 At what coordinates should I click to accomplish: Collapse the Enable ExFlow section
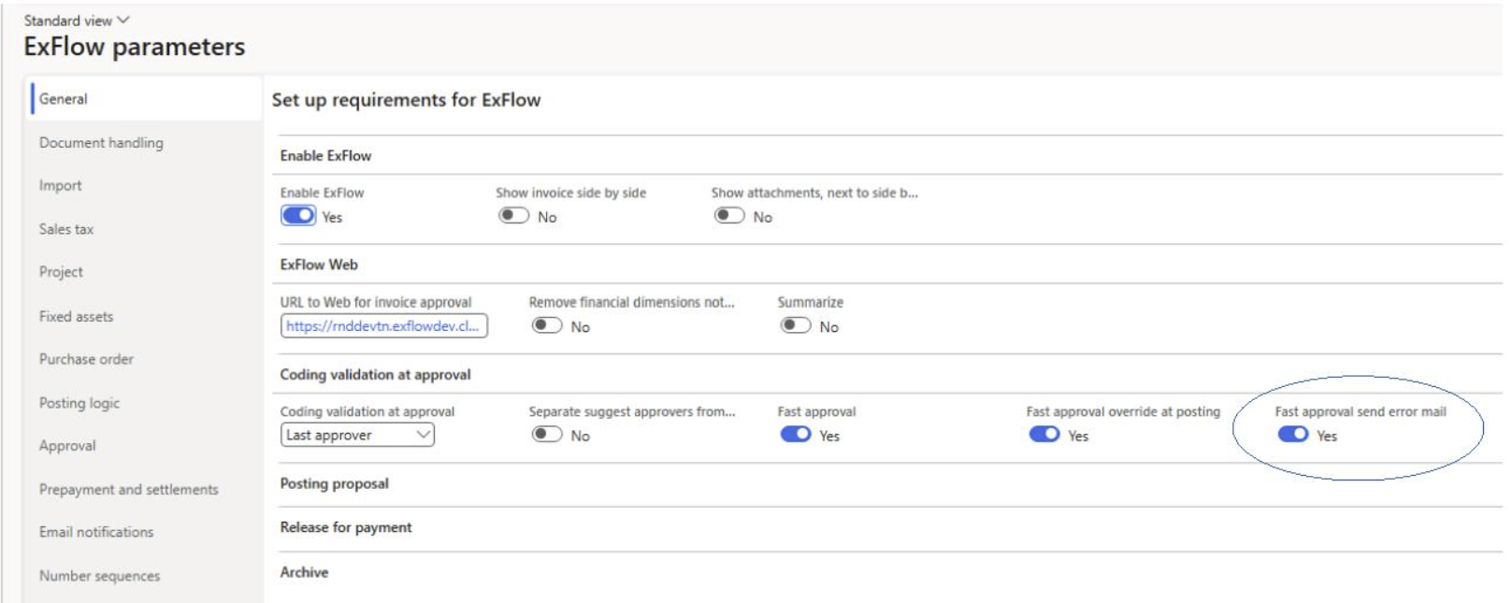[326, 156]
